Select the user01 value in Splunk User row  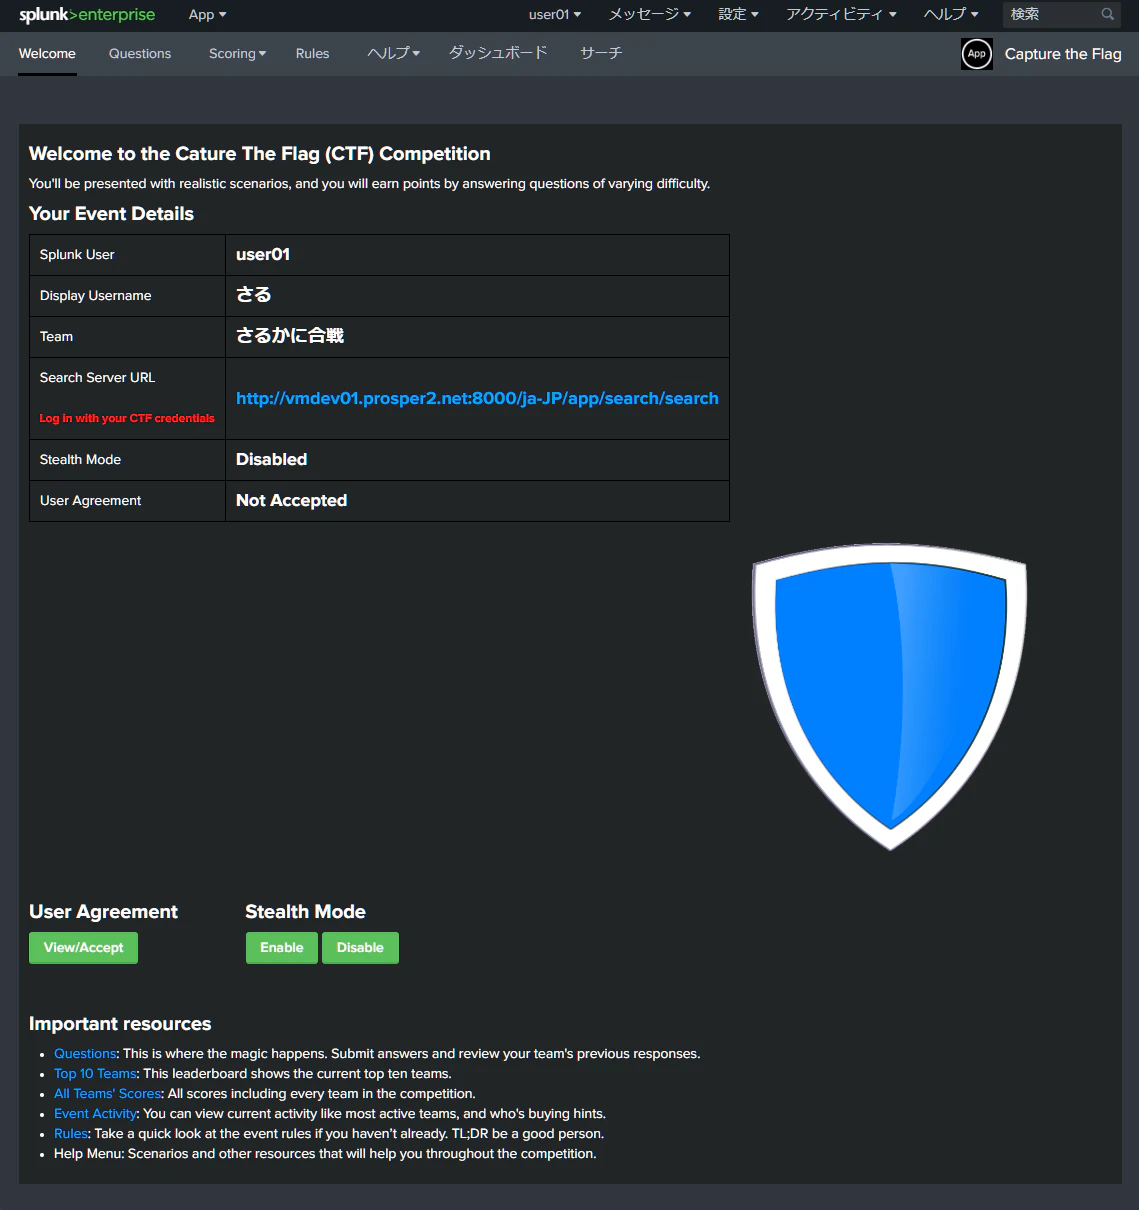pos(263,255)
